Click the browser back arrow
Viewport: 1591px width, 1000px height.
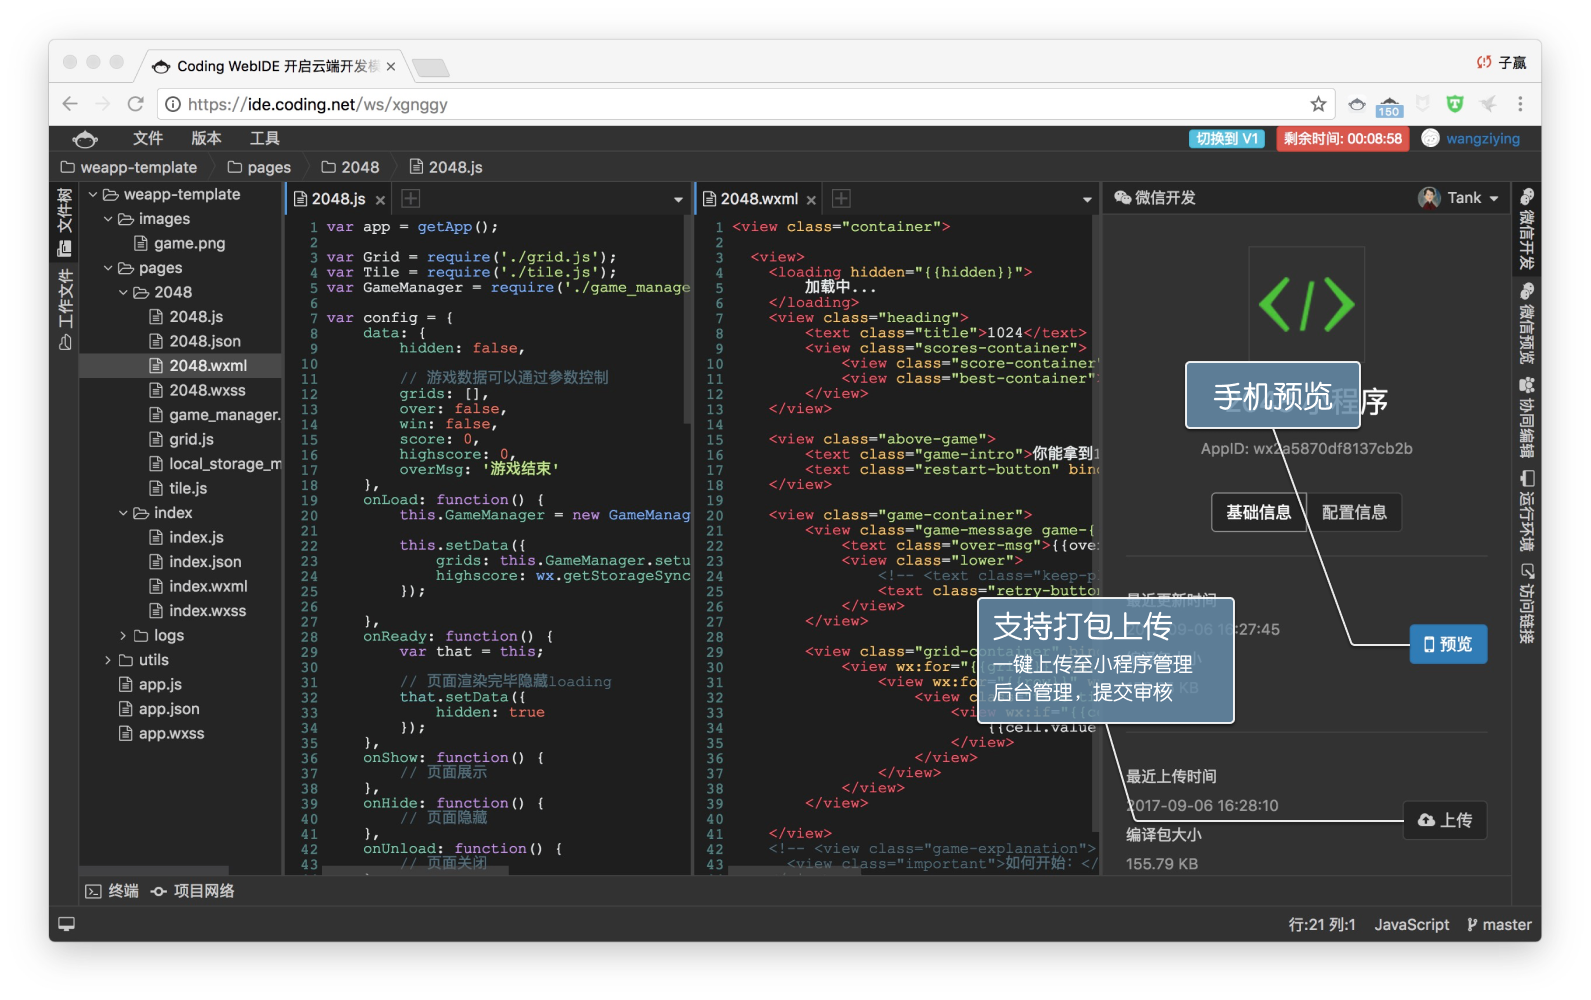click(x=69, y=104)
